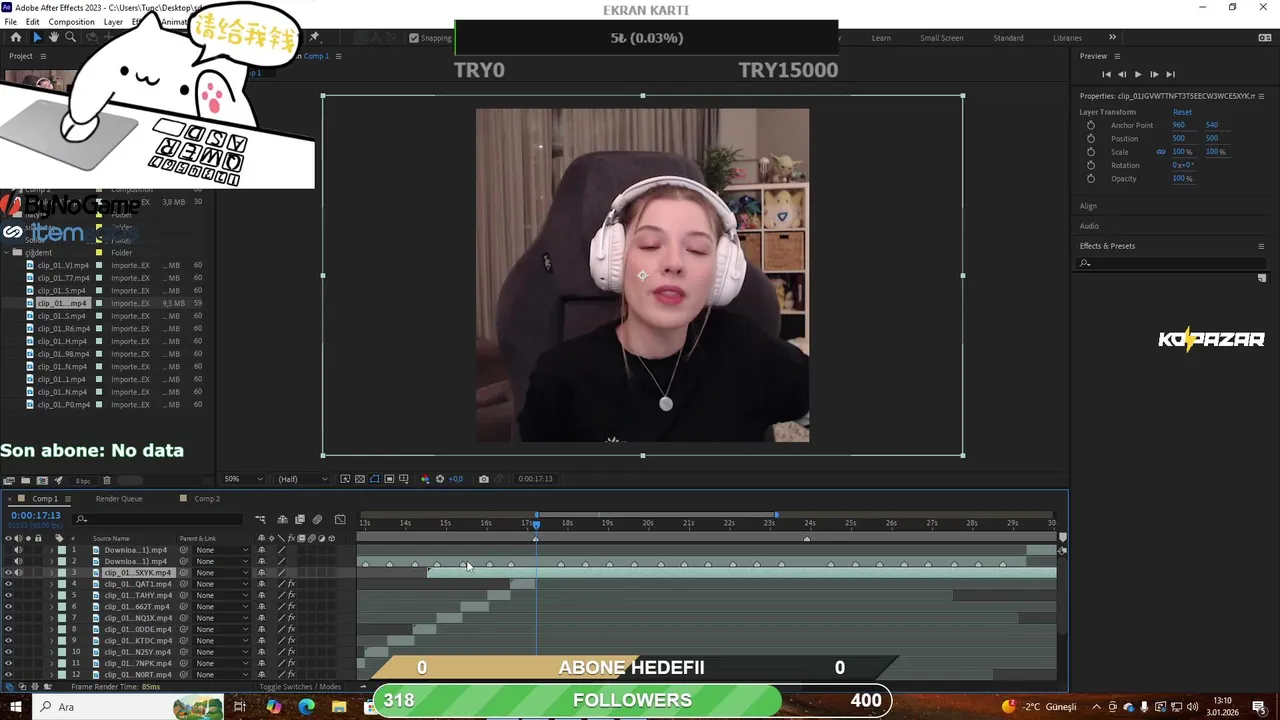Open parent dropdown for layer 4

click(x=222, y=584)
